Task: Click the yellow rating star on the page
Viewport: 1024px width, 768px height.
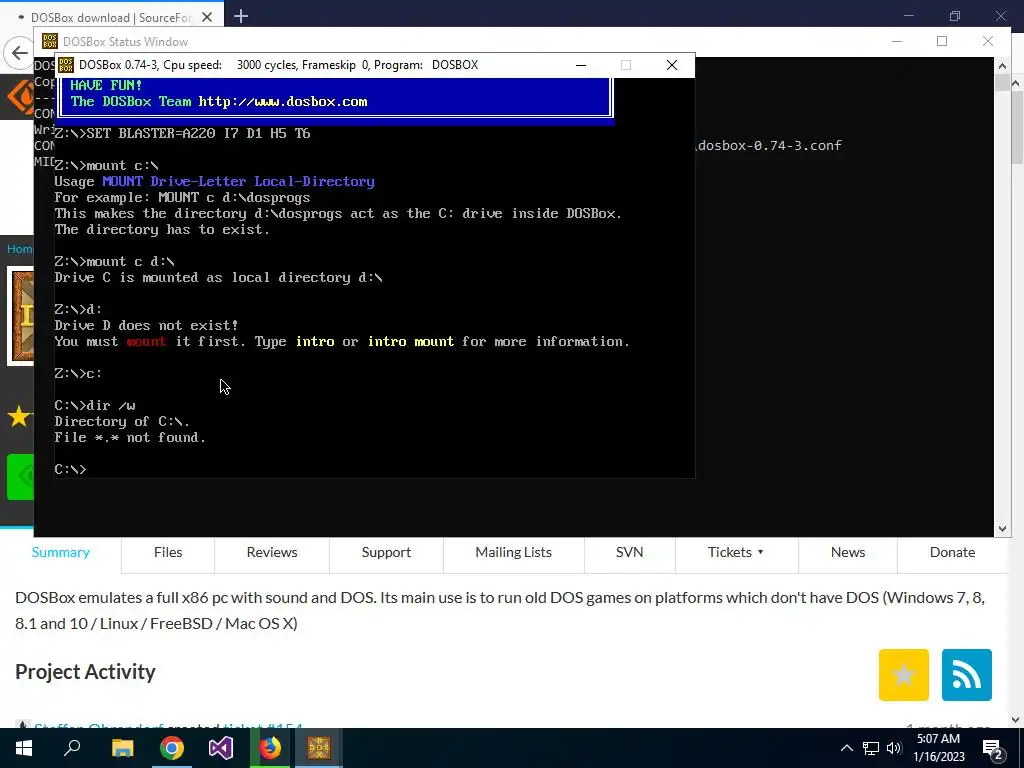Action: [x=19, y=416]
